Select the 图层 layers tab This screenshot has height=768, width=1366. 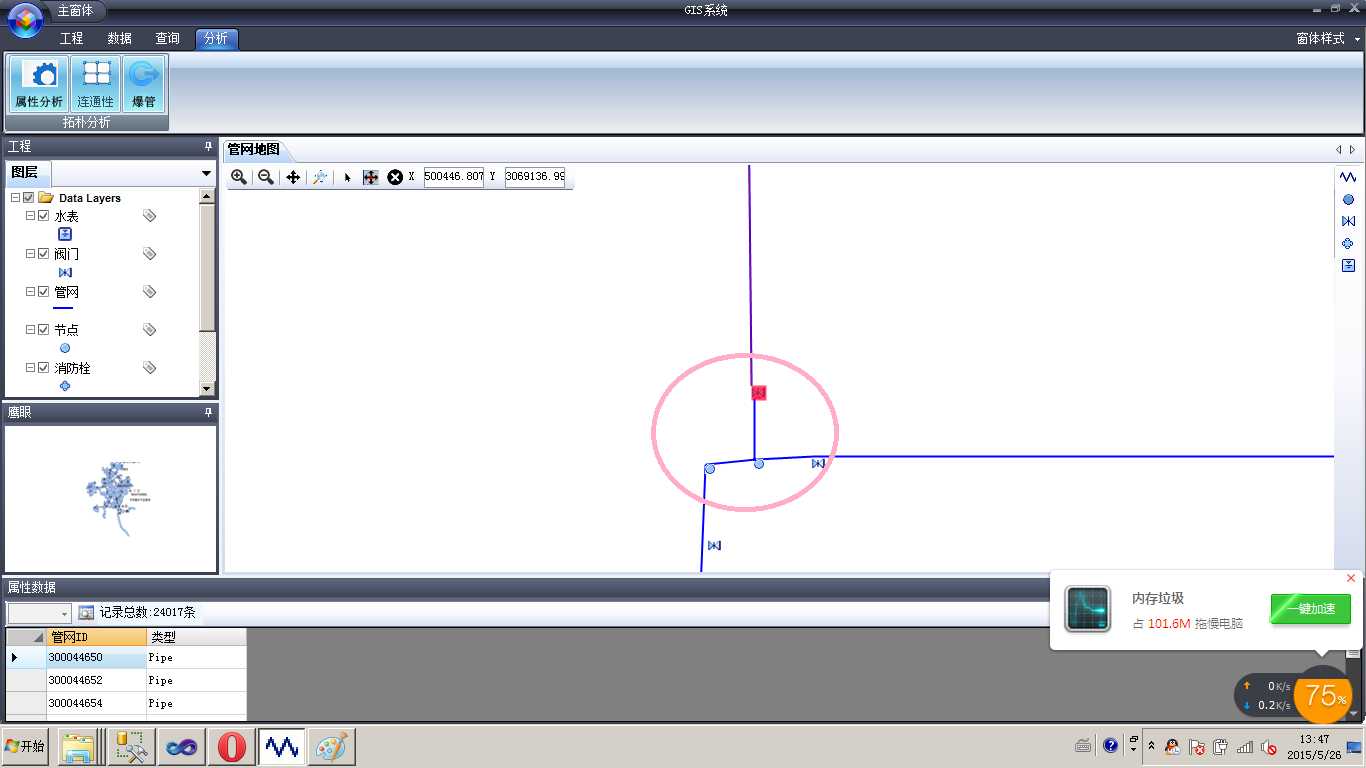coord(27,173)
